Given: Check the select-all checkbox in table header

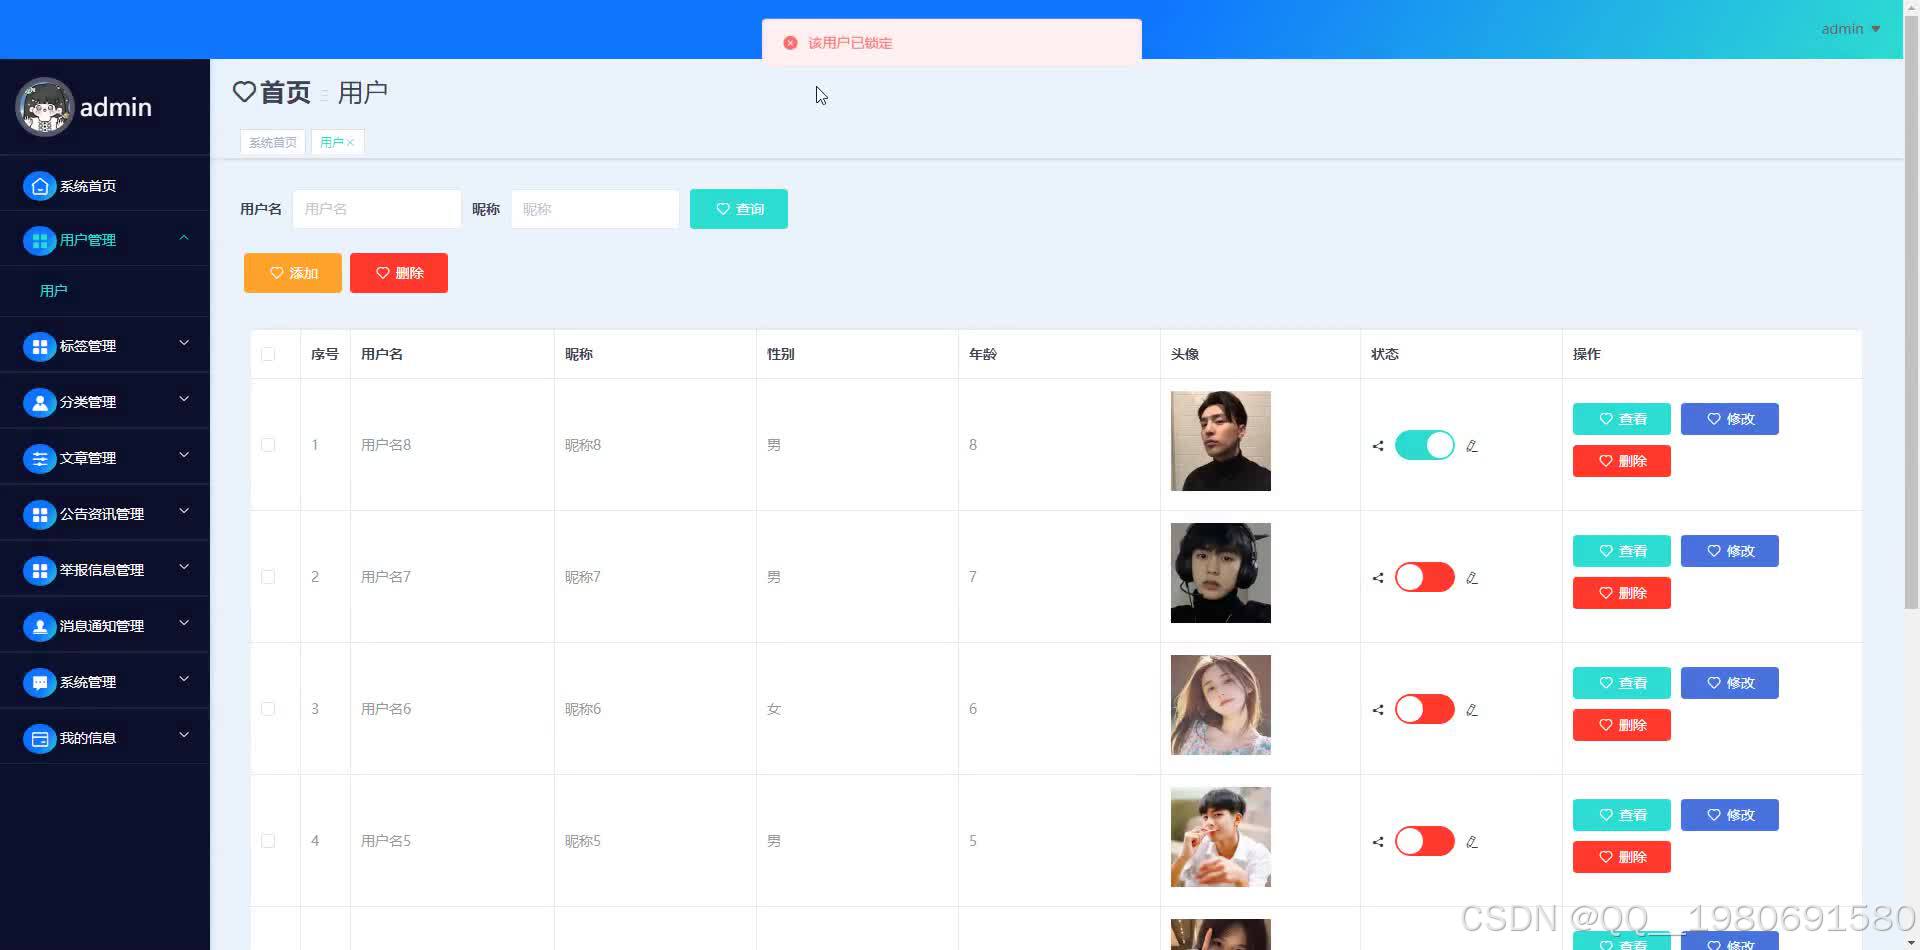Looking at the screenshot, I should tap(268, 354).
